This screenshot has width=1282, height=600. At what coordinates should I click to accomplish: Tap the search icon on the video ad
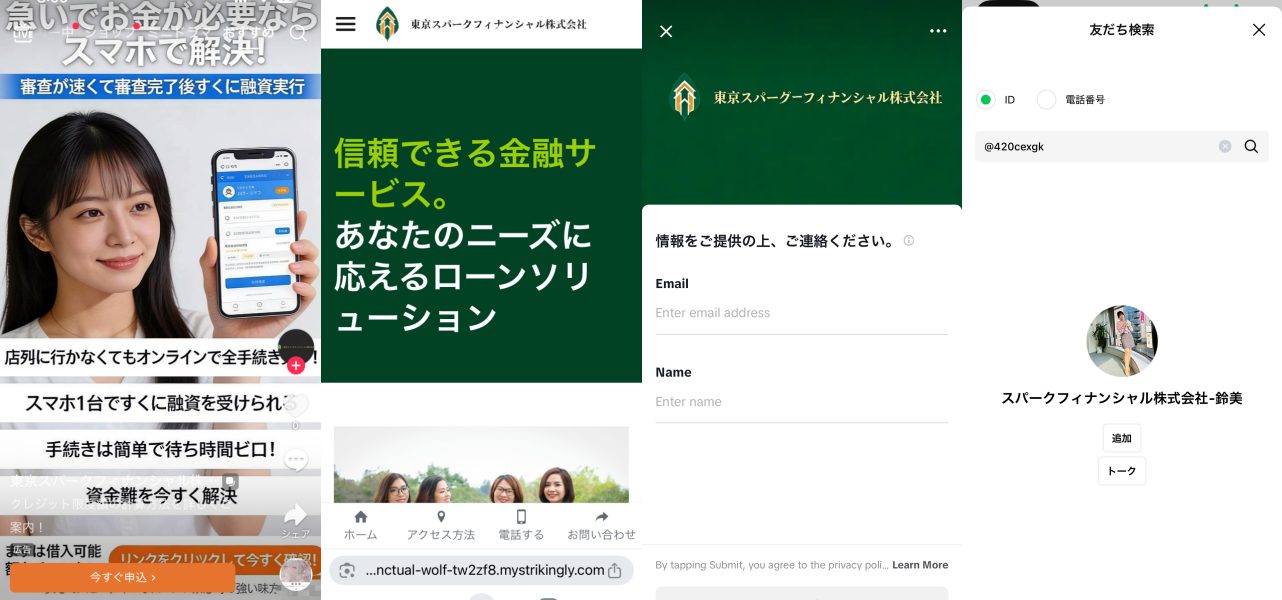[x=299, y=33]
